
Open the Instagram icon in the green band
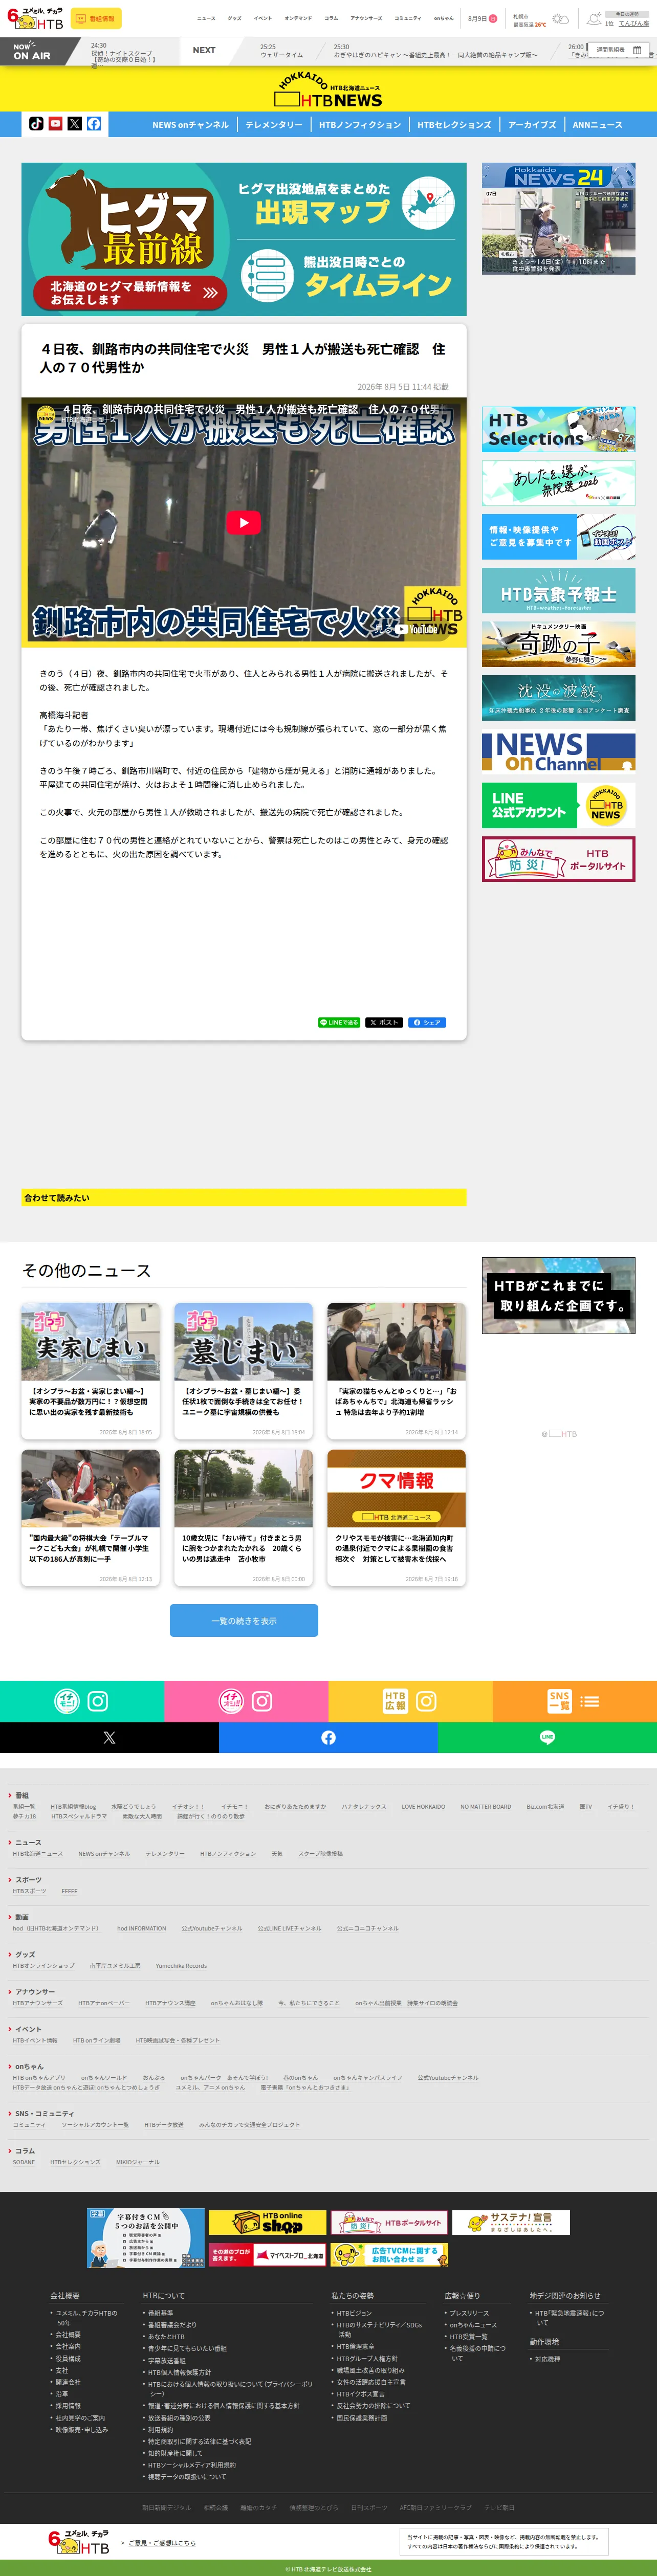click(x=98, y=1701)
